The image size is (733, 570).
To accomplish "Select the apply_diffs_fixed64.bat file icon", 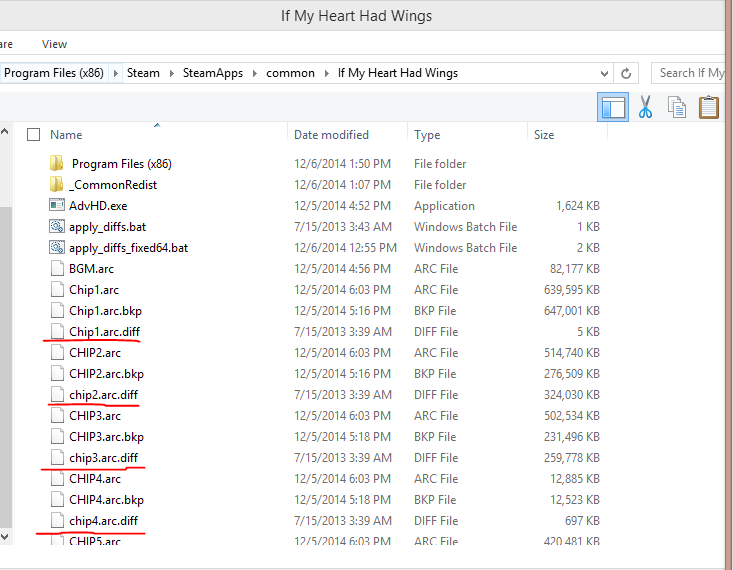I will pos(57,247).
